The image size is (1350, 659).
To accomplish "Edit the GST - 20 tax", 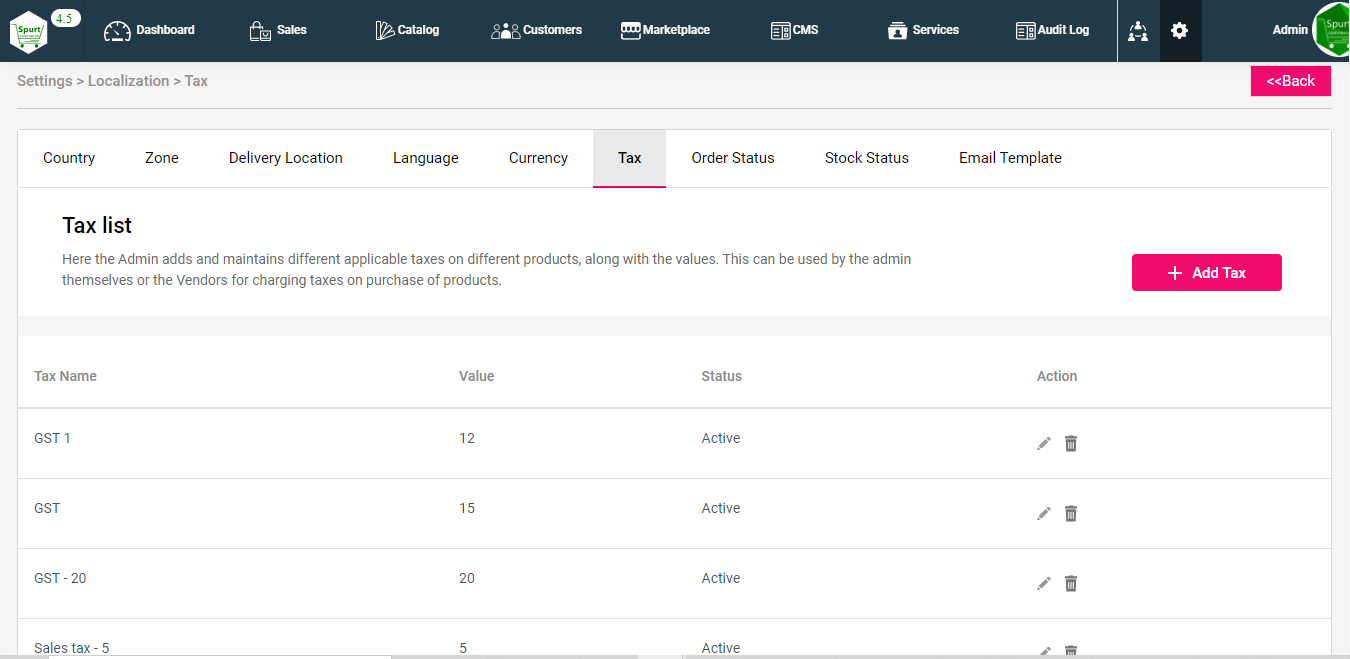I will pos(1044,583).
